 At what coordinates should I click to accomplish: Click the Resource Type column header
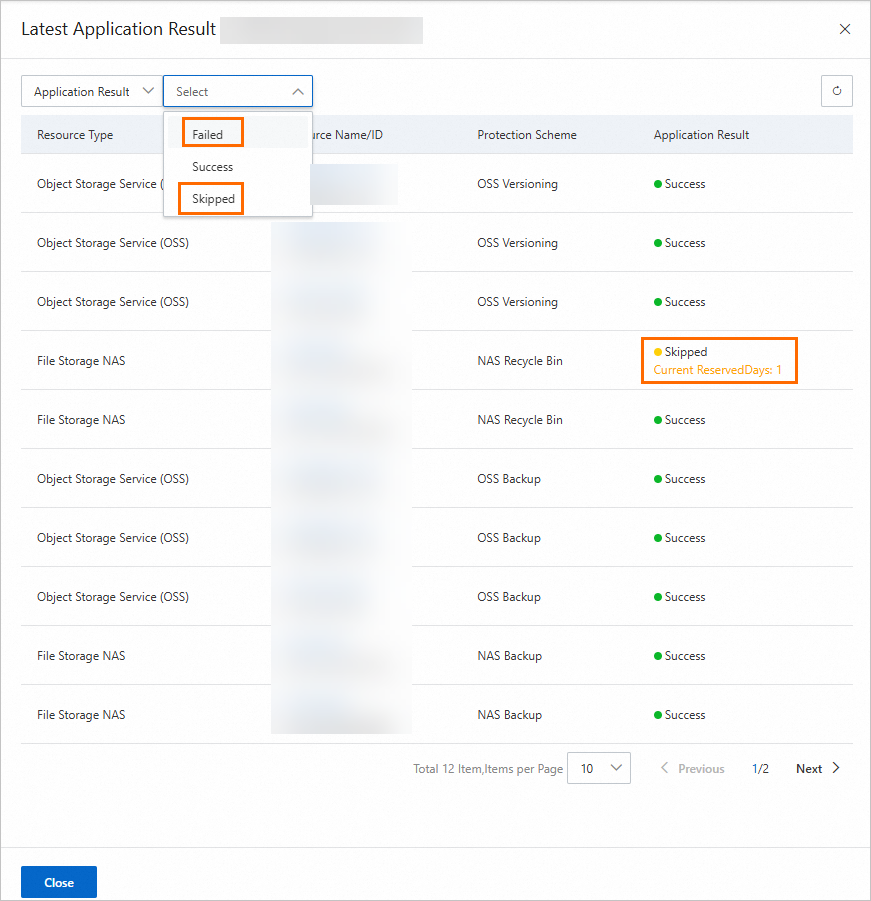point(75,134)
